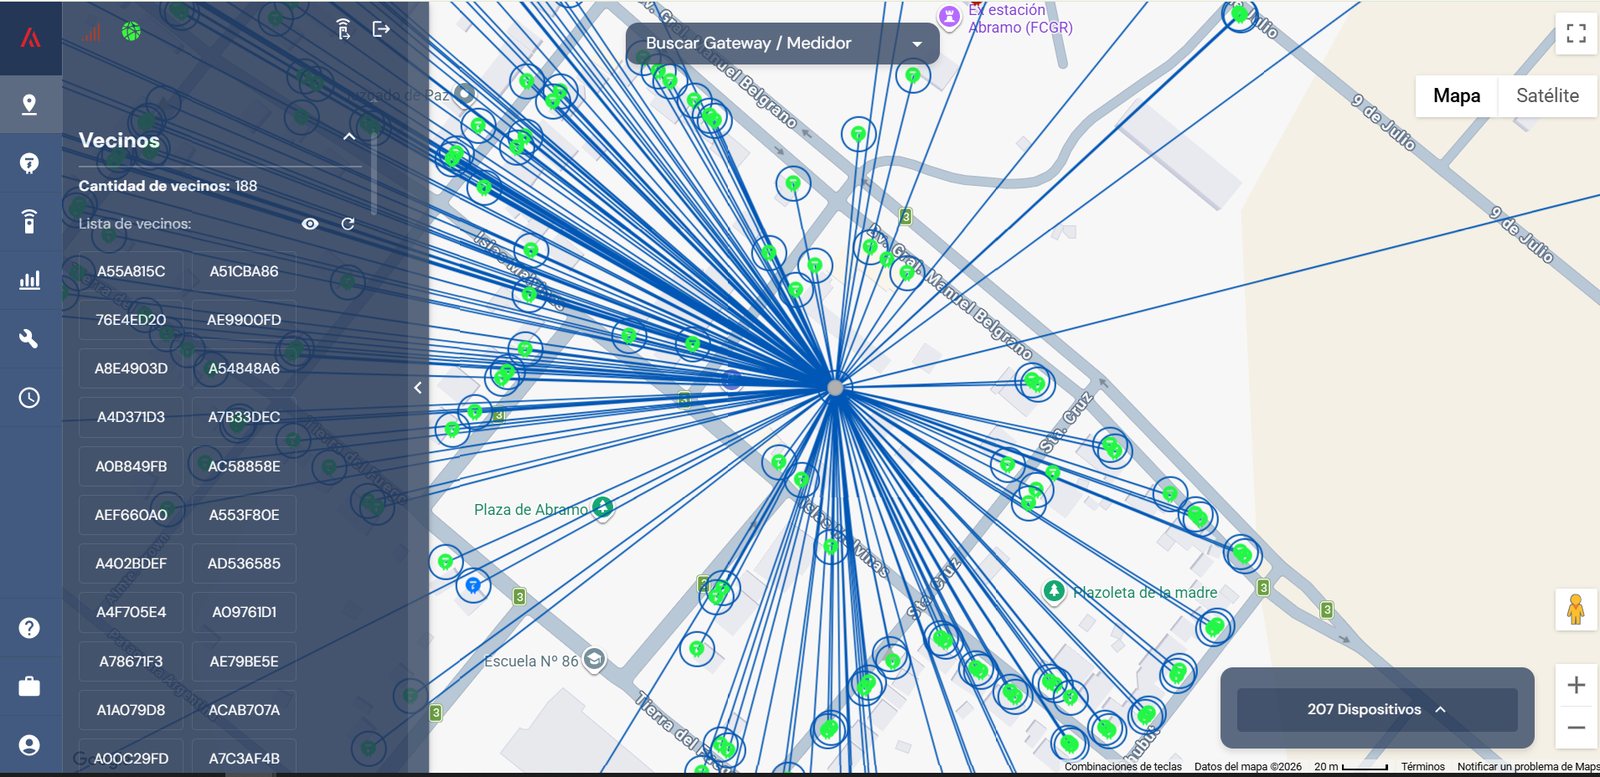This screenshot has height=777, width=1600.
Task: Click the wireless device transfer icon
Action: click(x=343, y=29)
